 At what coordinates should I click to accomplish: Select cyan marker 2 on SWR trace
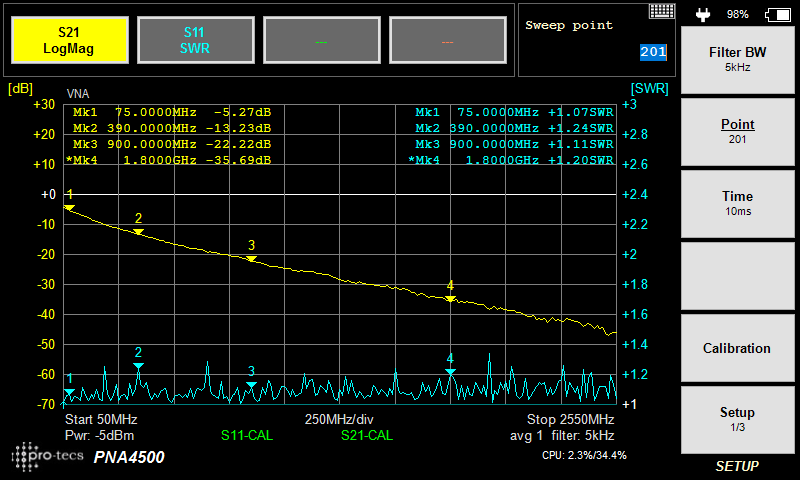[138, 366]
